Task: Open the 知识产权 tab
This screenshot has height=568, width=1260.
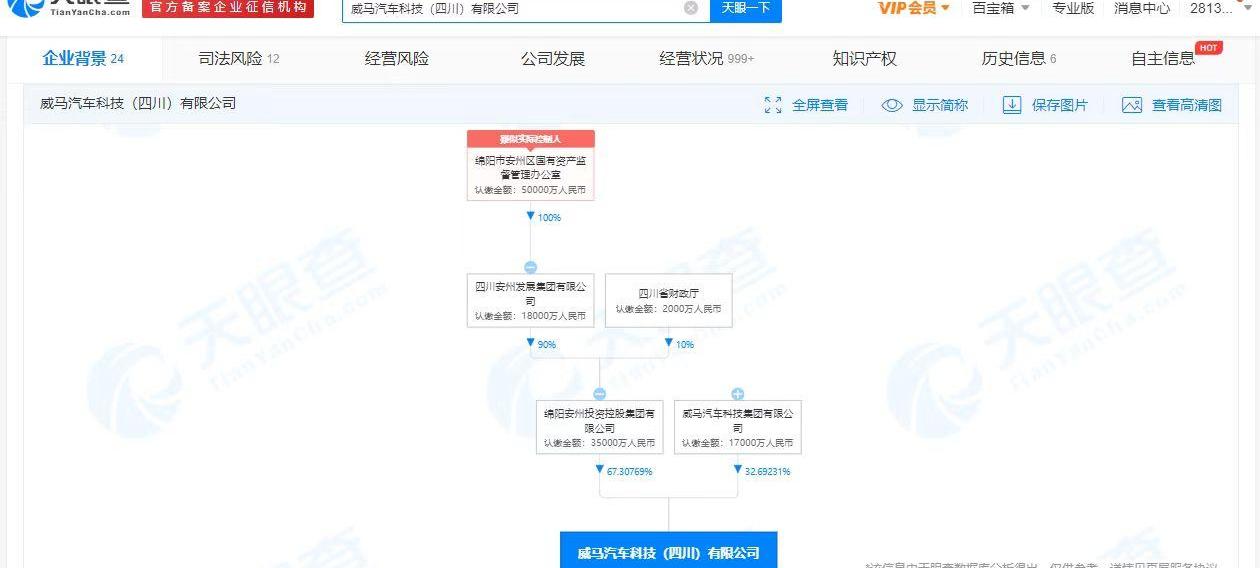Action: (x=864, y=59)
